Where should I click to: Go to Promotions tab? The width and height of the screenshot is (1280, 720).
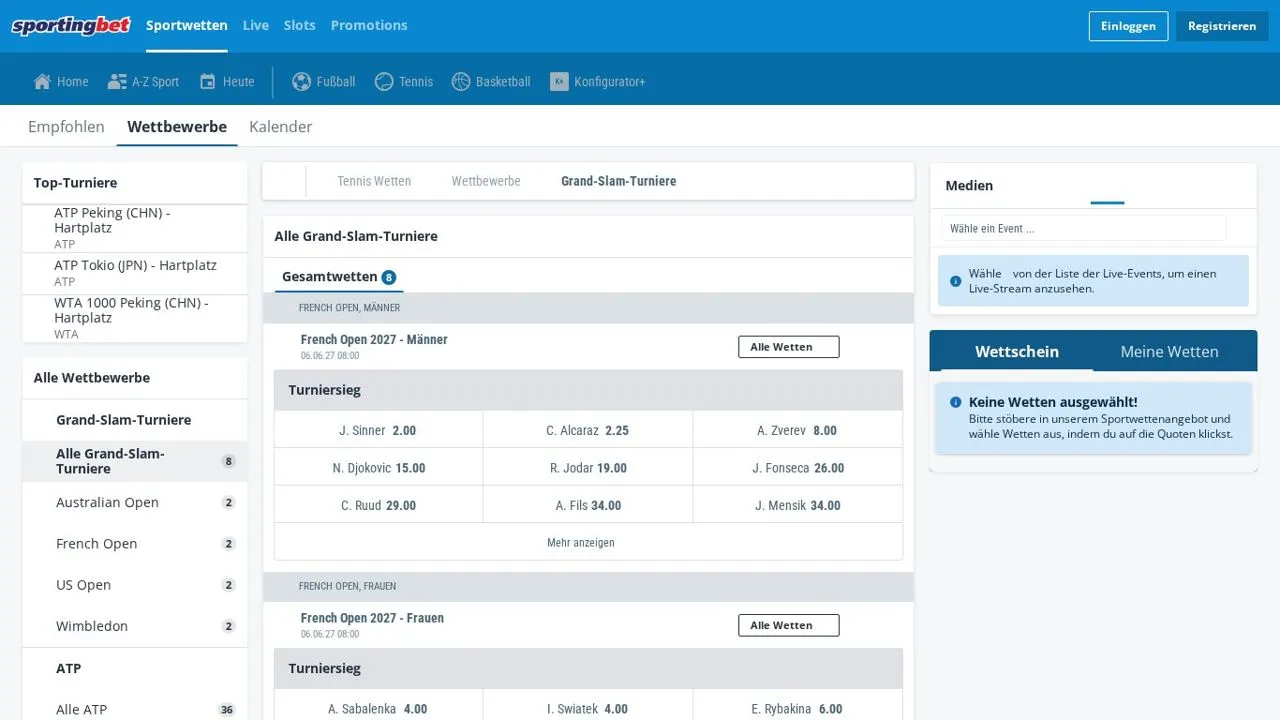coord(369,25)
